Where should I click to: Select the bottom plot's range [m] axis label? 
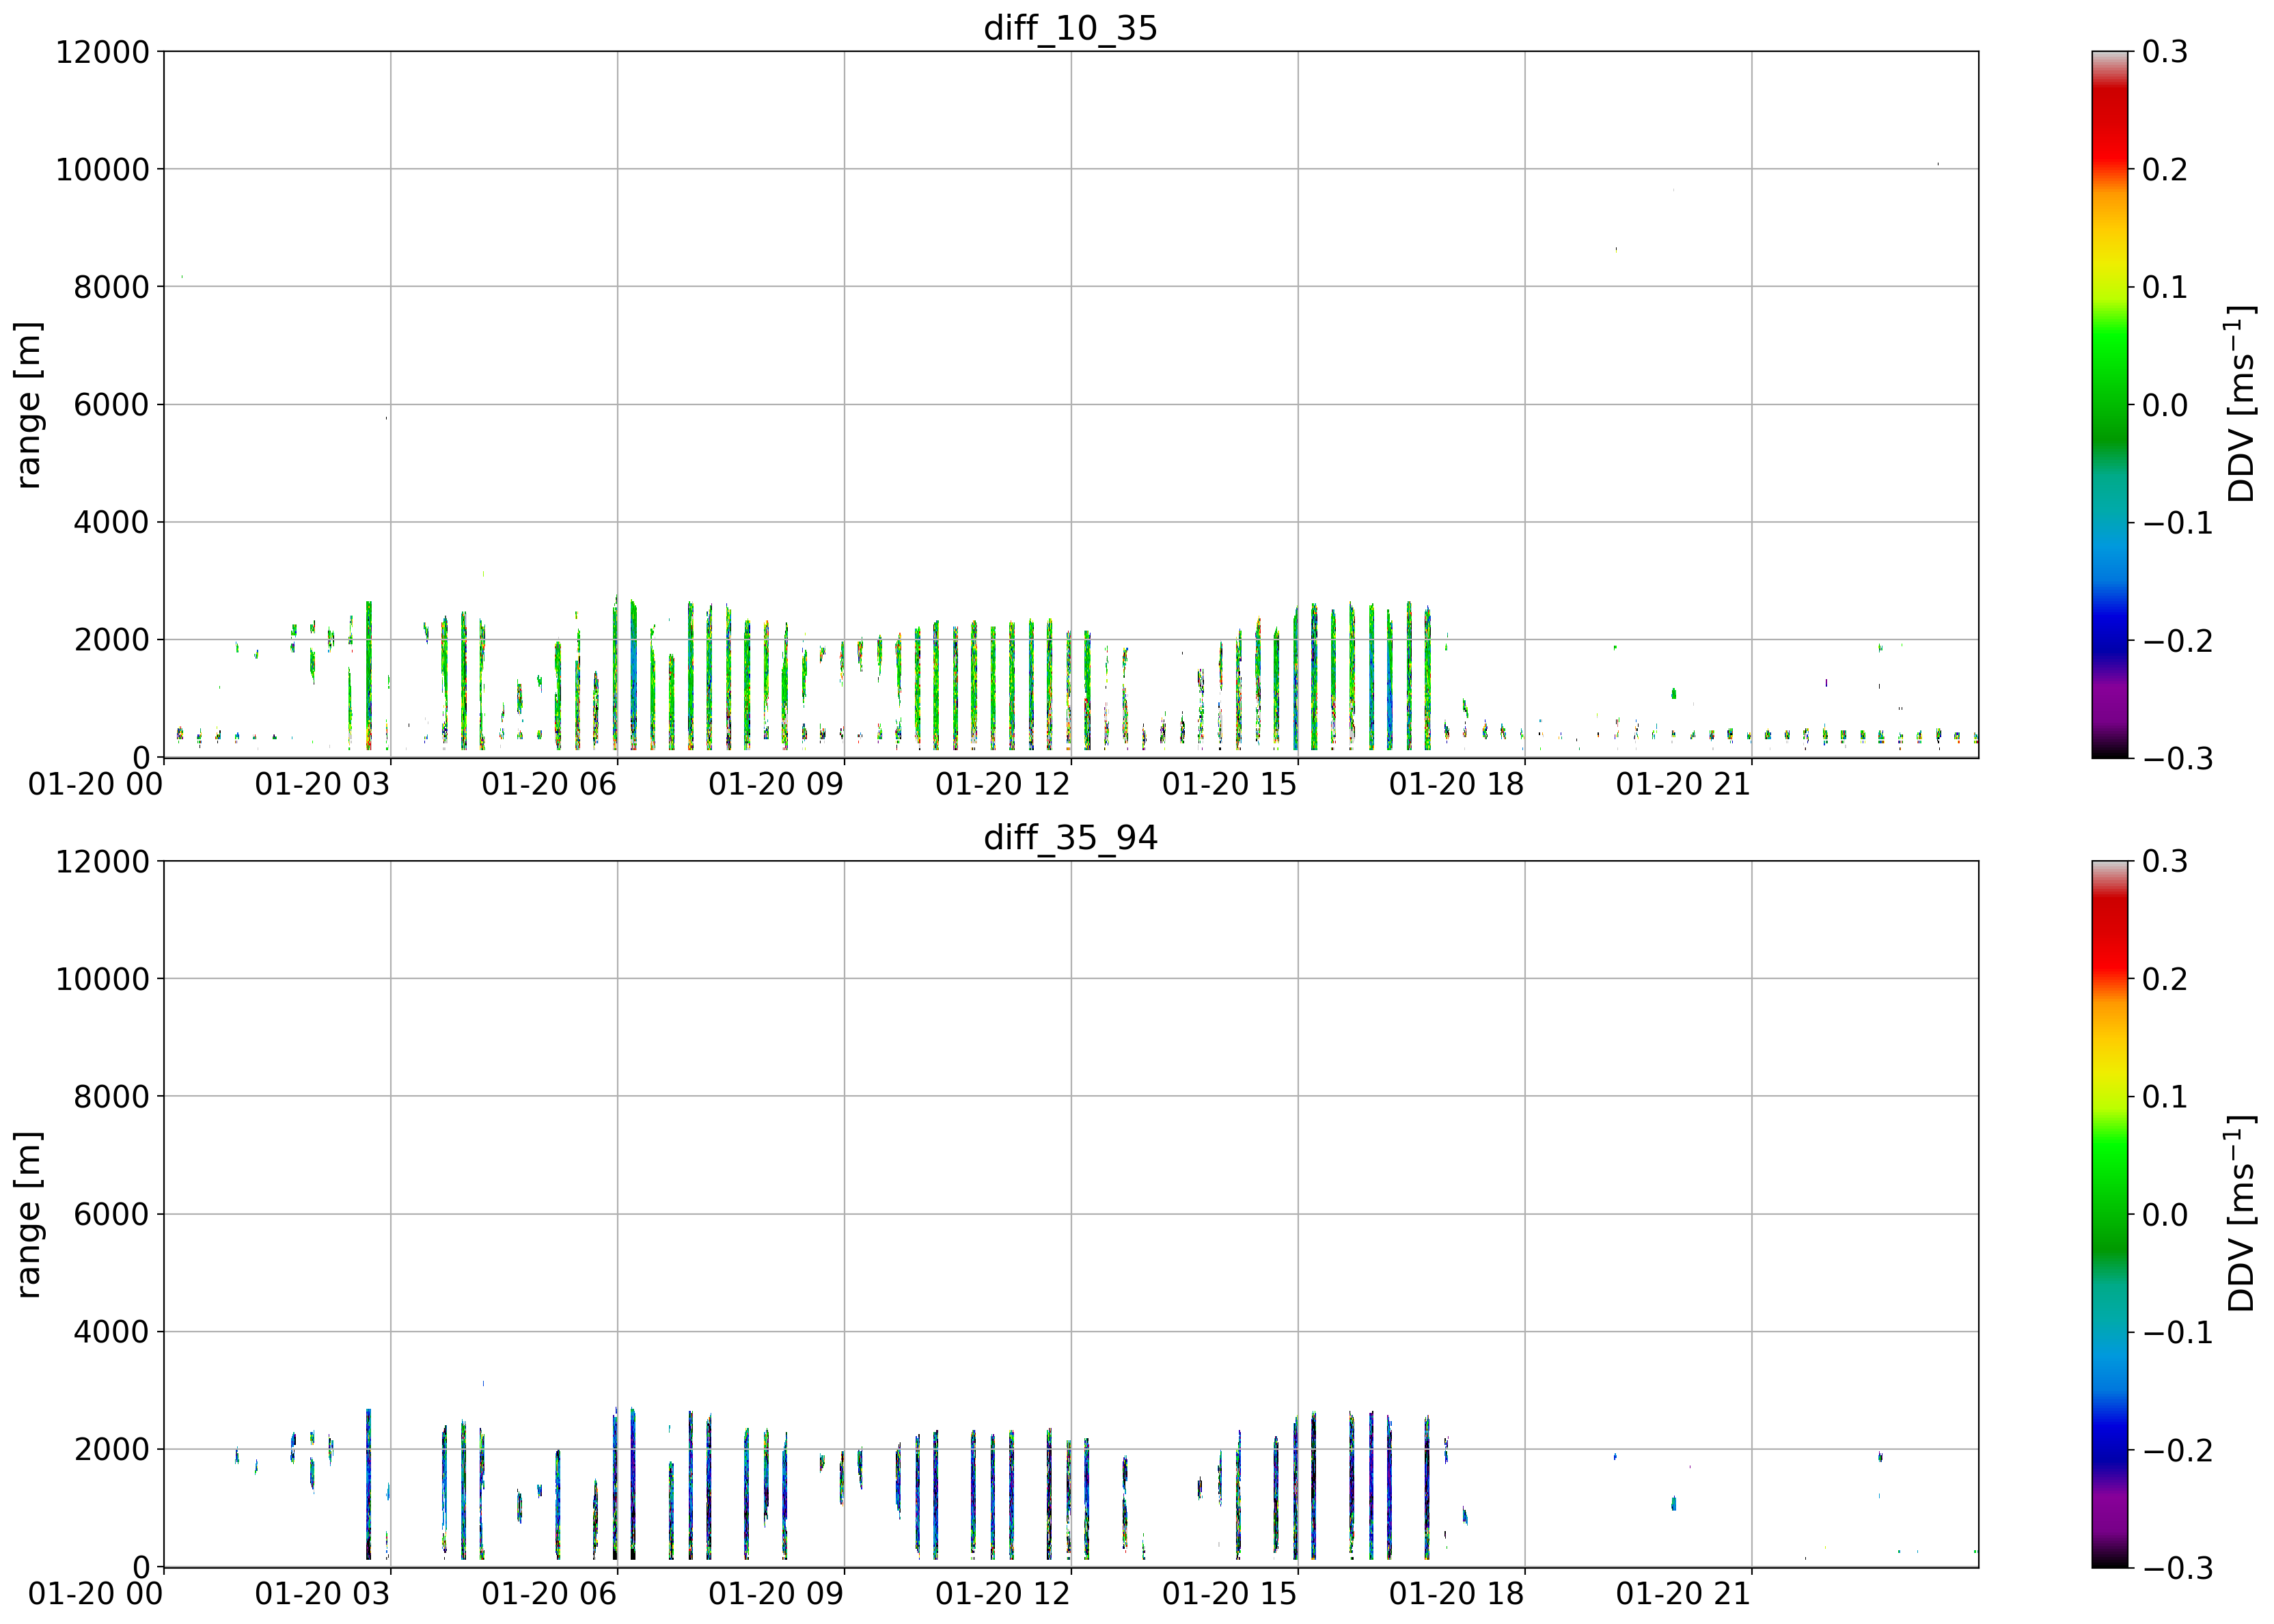tap(28, 1214)
